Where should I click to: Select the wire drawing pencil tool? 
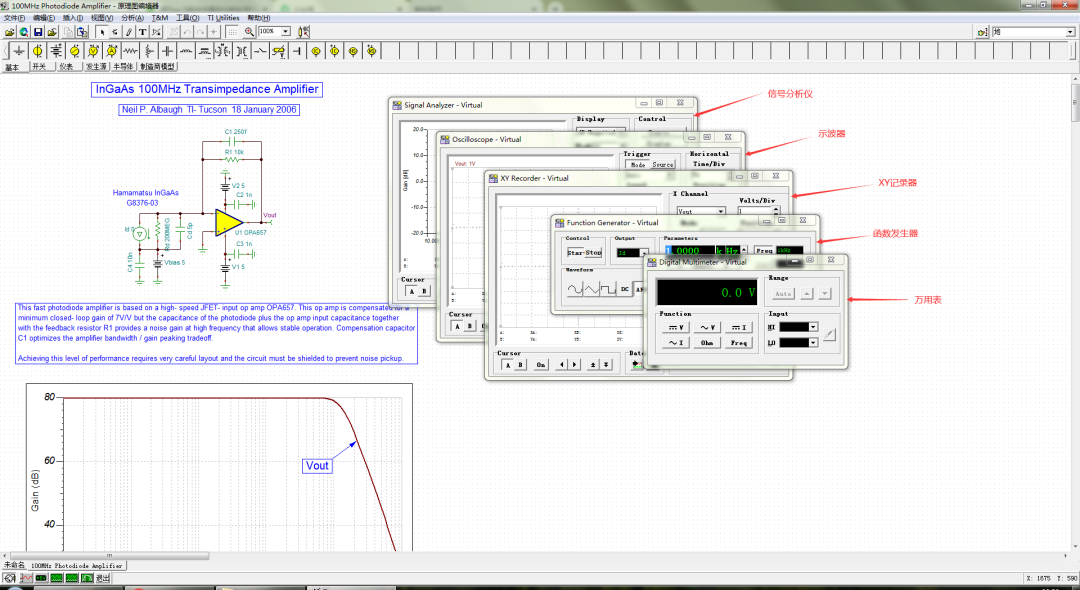[x=129, y=32]
